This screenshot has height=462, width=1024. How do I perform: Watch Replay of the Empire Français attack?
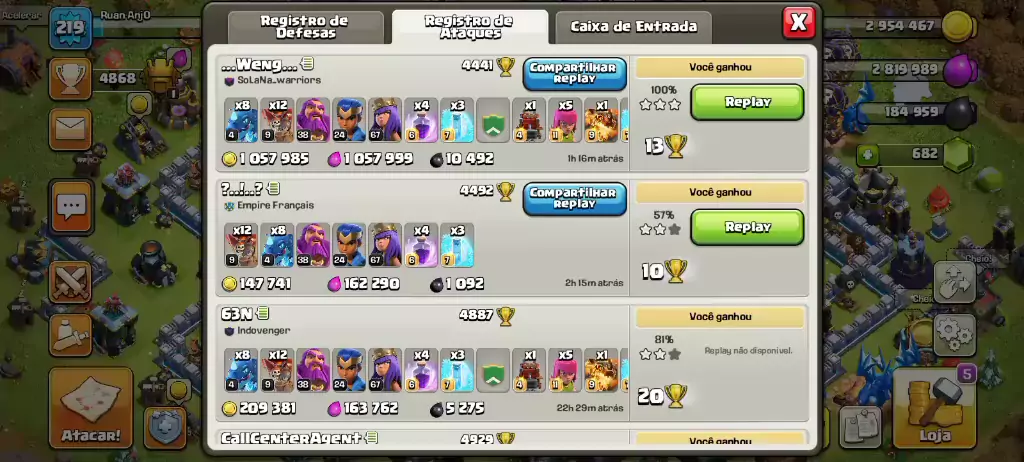point(747,227)
